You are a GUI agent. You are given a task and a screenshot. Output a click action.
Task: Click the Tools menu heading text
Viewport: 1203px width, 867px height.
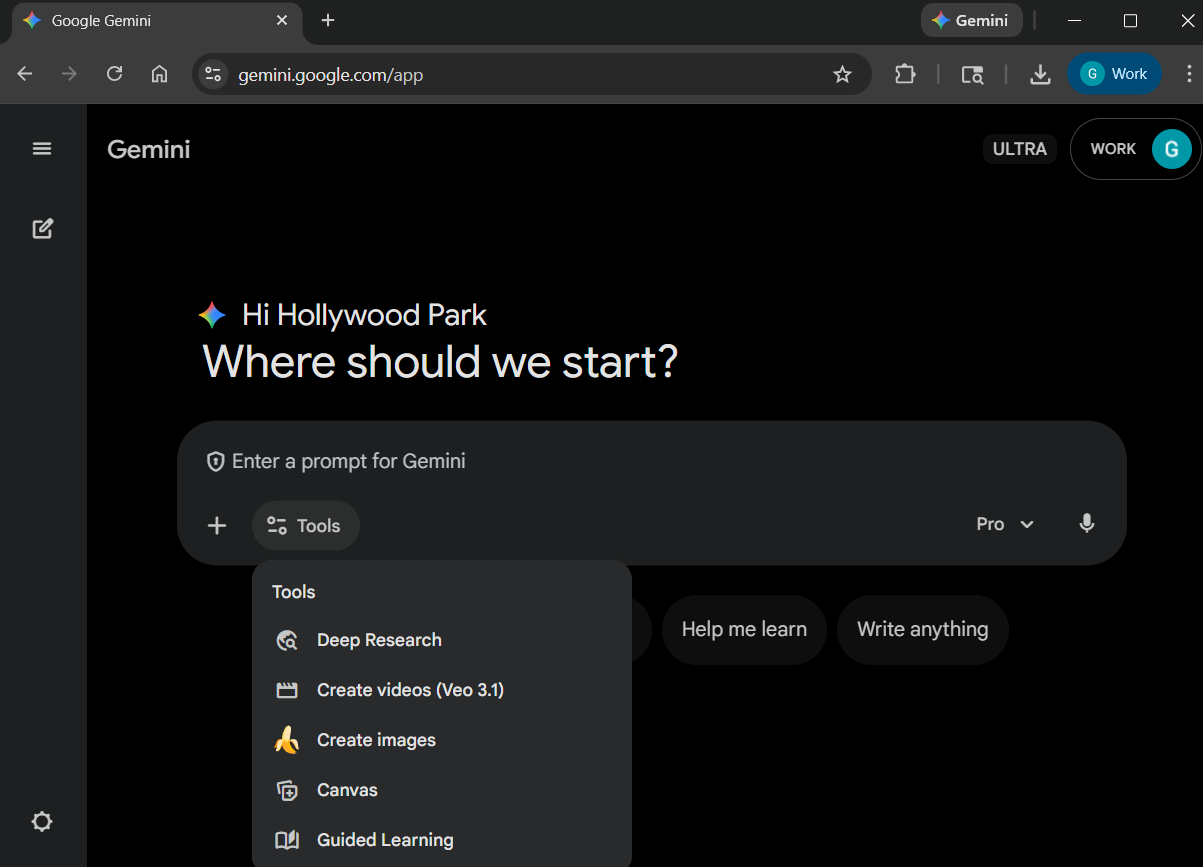pos(293,592)
